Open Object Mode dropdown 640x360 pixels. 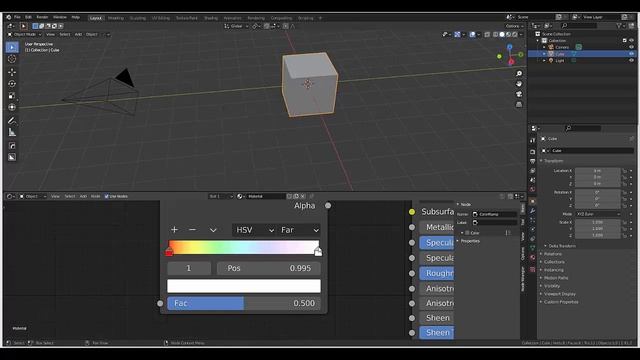[x=24, y=35]
